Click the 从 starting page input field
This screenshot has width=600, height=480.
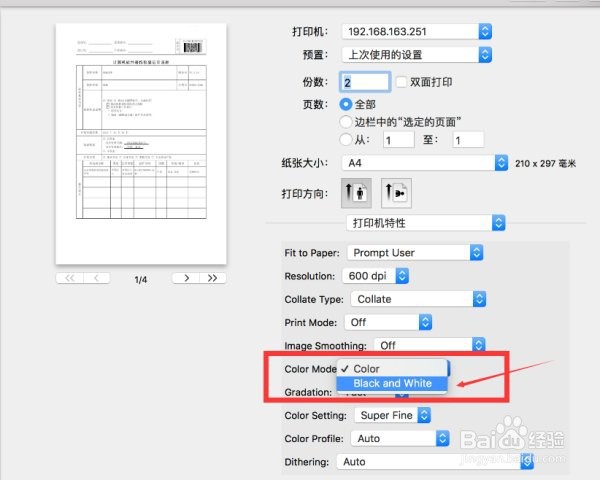click(x=399, y=140)
